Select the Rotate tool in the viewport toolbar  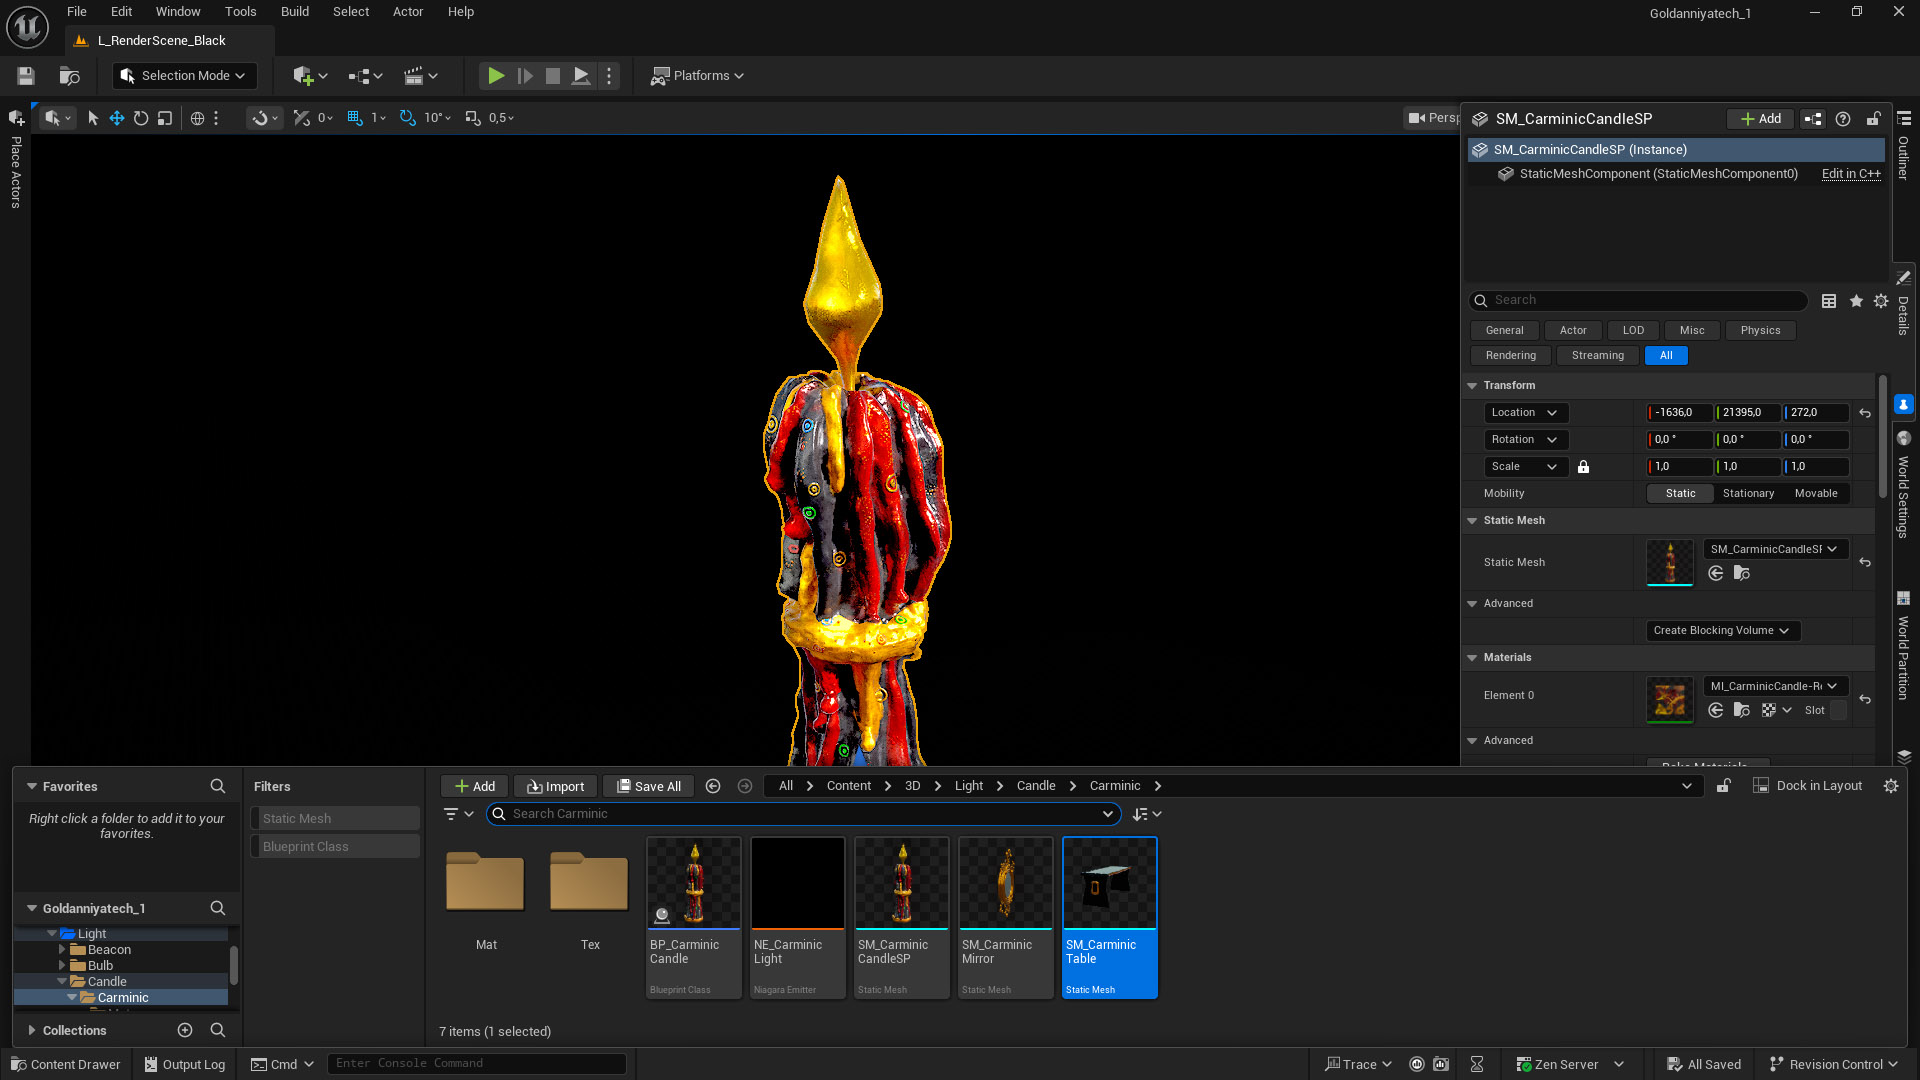(x=140, y=118)
